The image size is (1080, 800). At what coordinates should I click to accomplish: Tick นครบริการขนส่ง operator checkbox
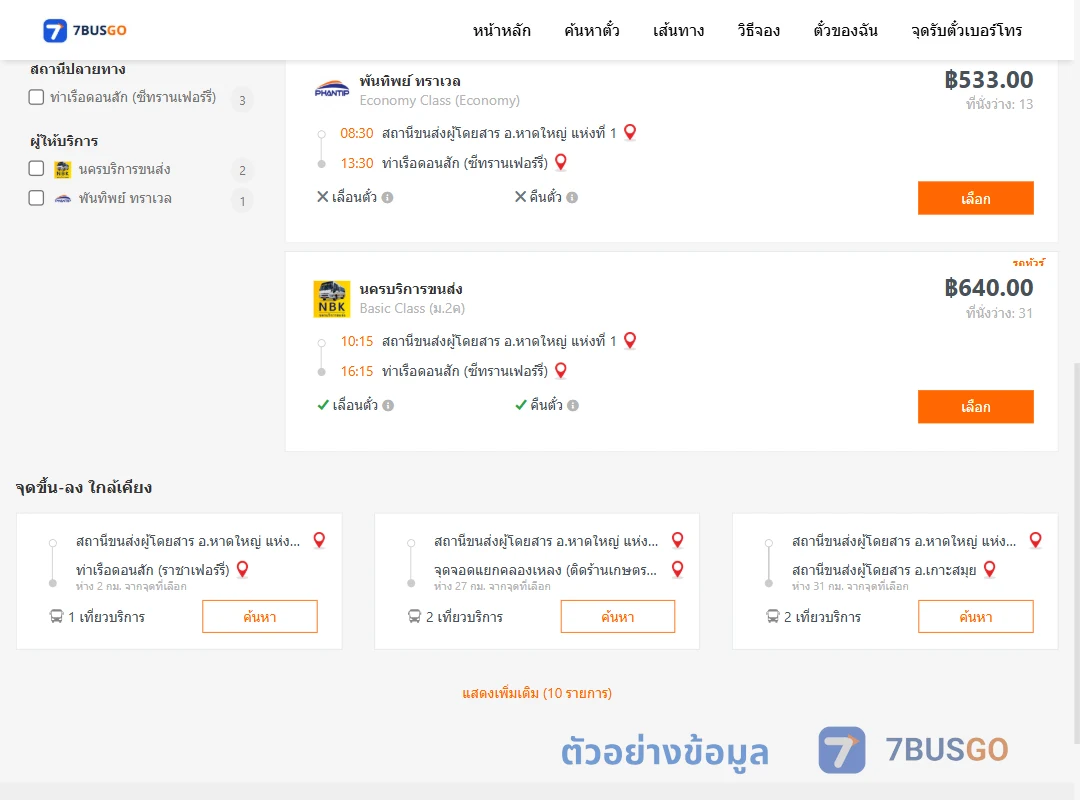(x=37, y=169)
